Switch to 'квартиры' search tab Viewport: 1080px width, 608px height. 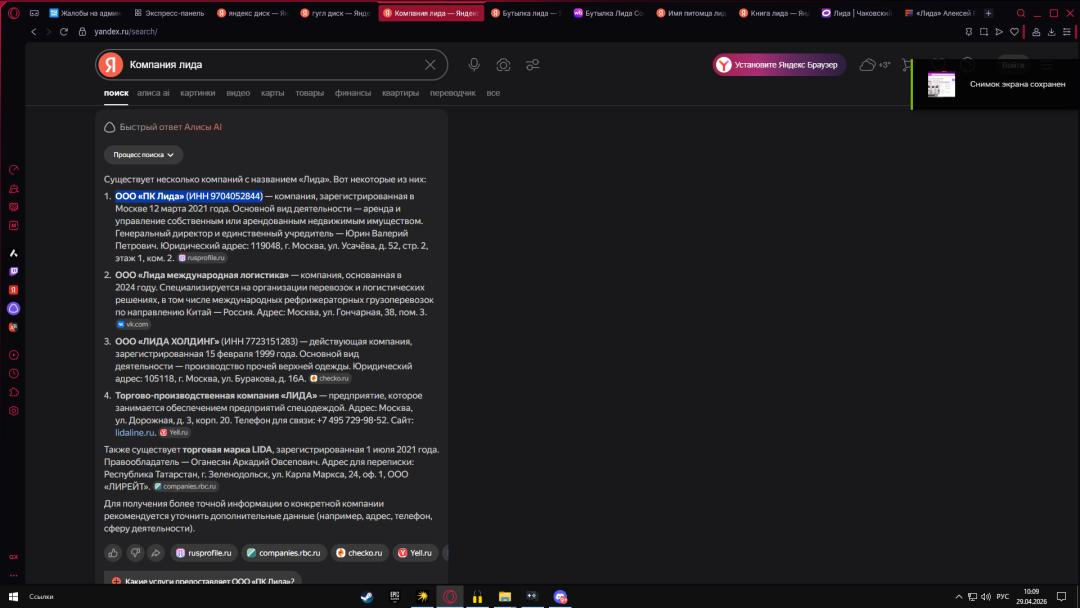(x=400, y=93)
